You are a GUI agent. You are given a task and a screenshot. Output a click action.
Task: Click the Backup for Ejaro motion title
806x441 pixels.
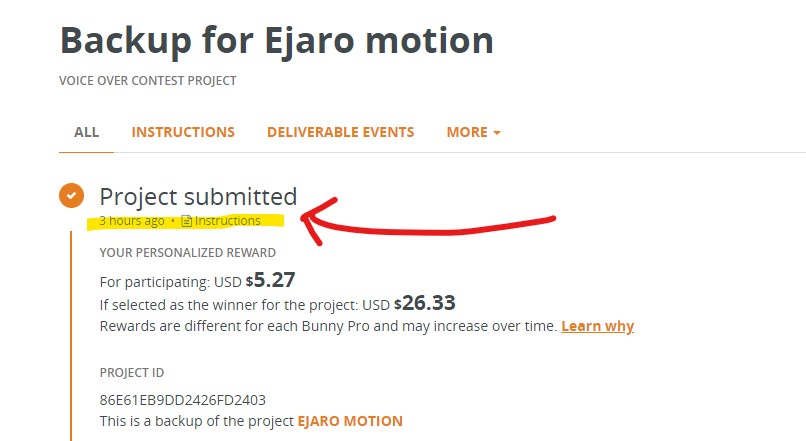[x=276, y=40]
